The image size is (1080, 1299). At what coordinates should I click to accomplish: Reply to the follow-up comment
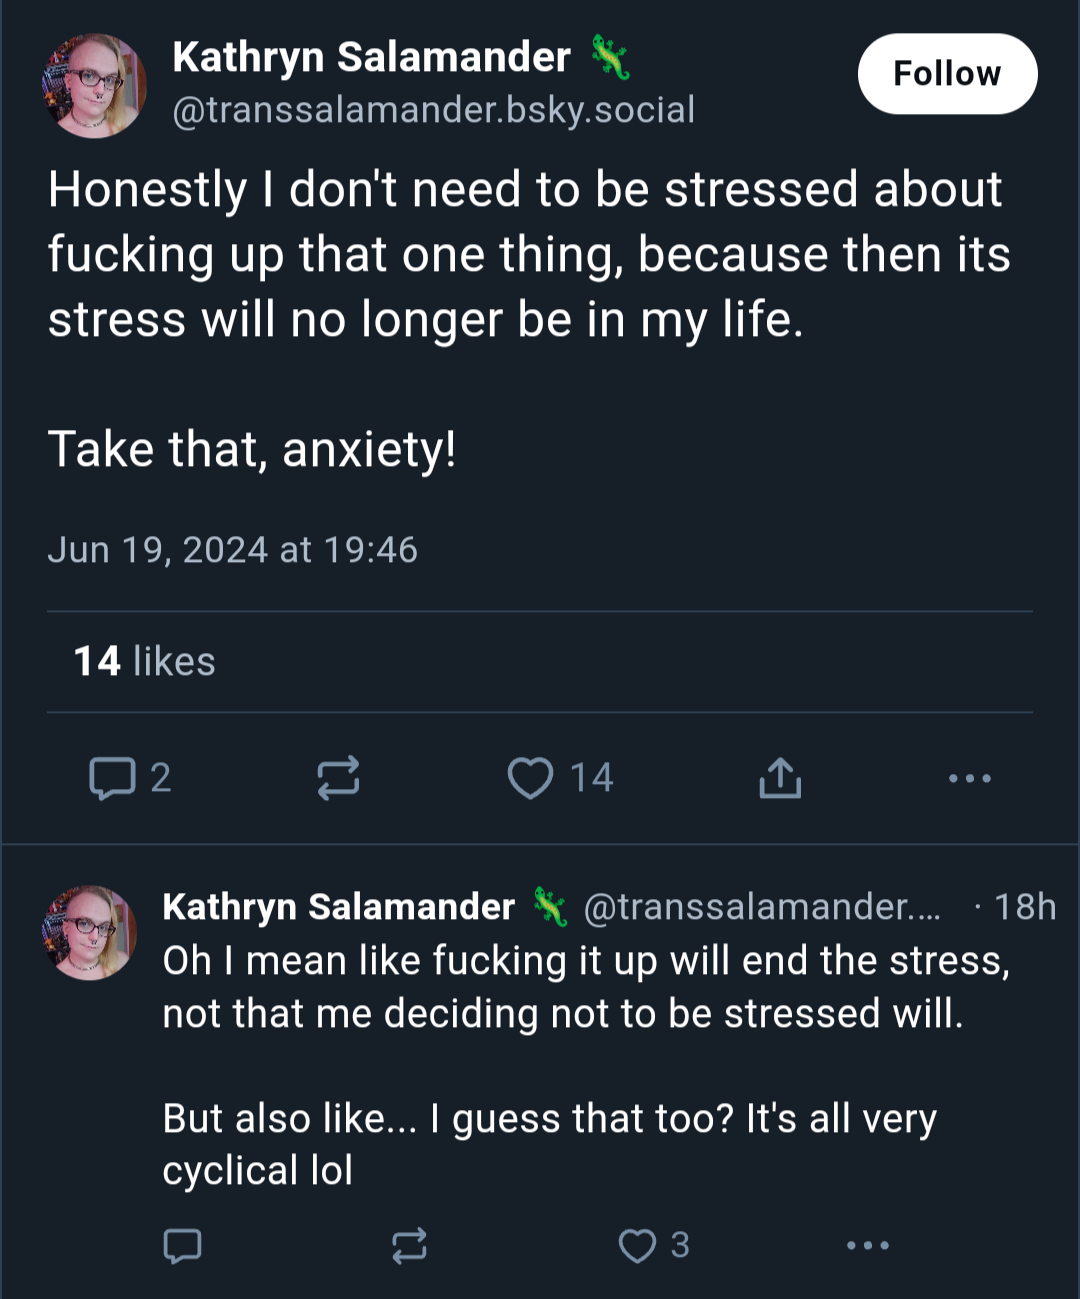(182, 1246)
